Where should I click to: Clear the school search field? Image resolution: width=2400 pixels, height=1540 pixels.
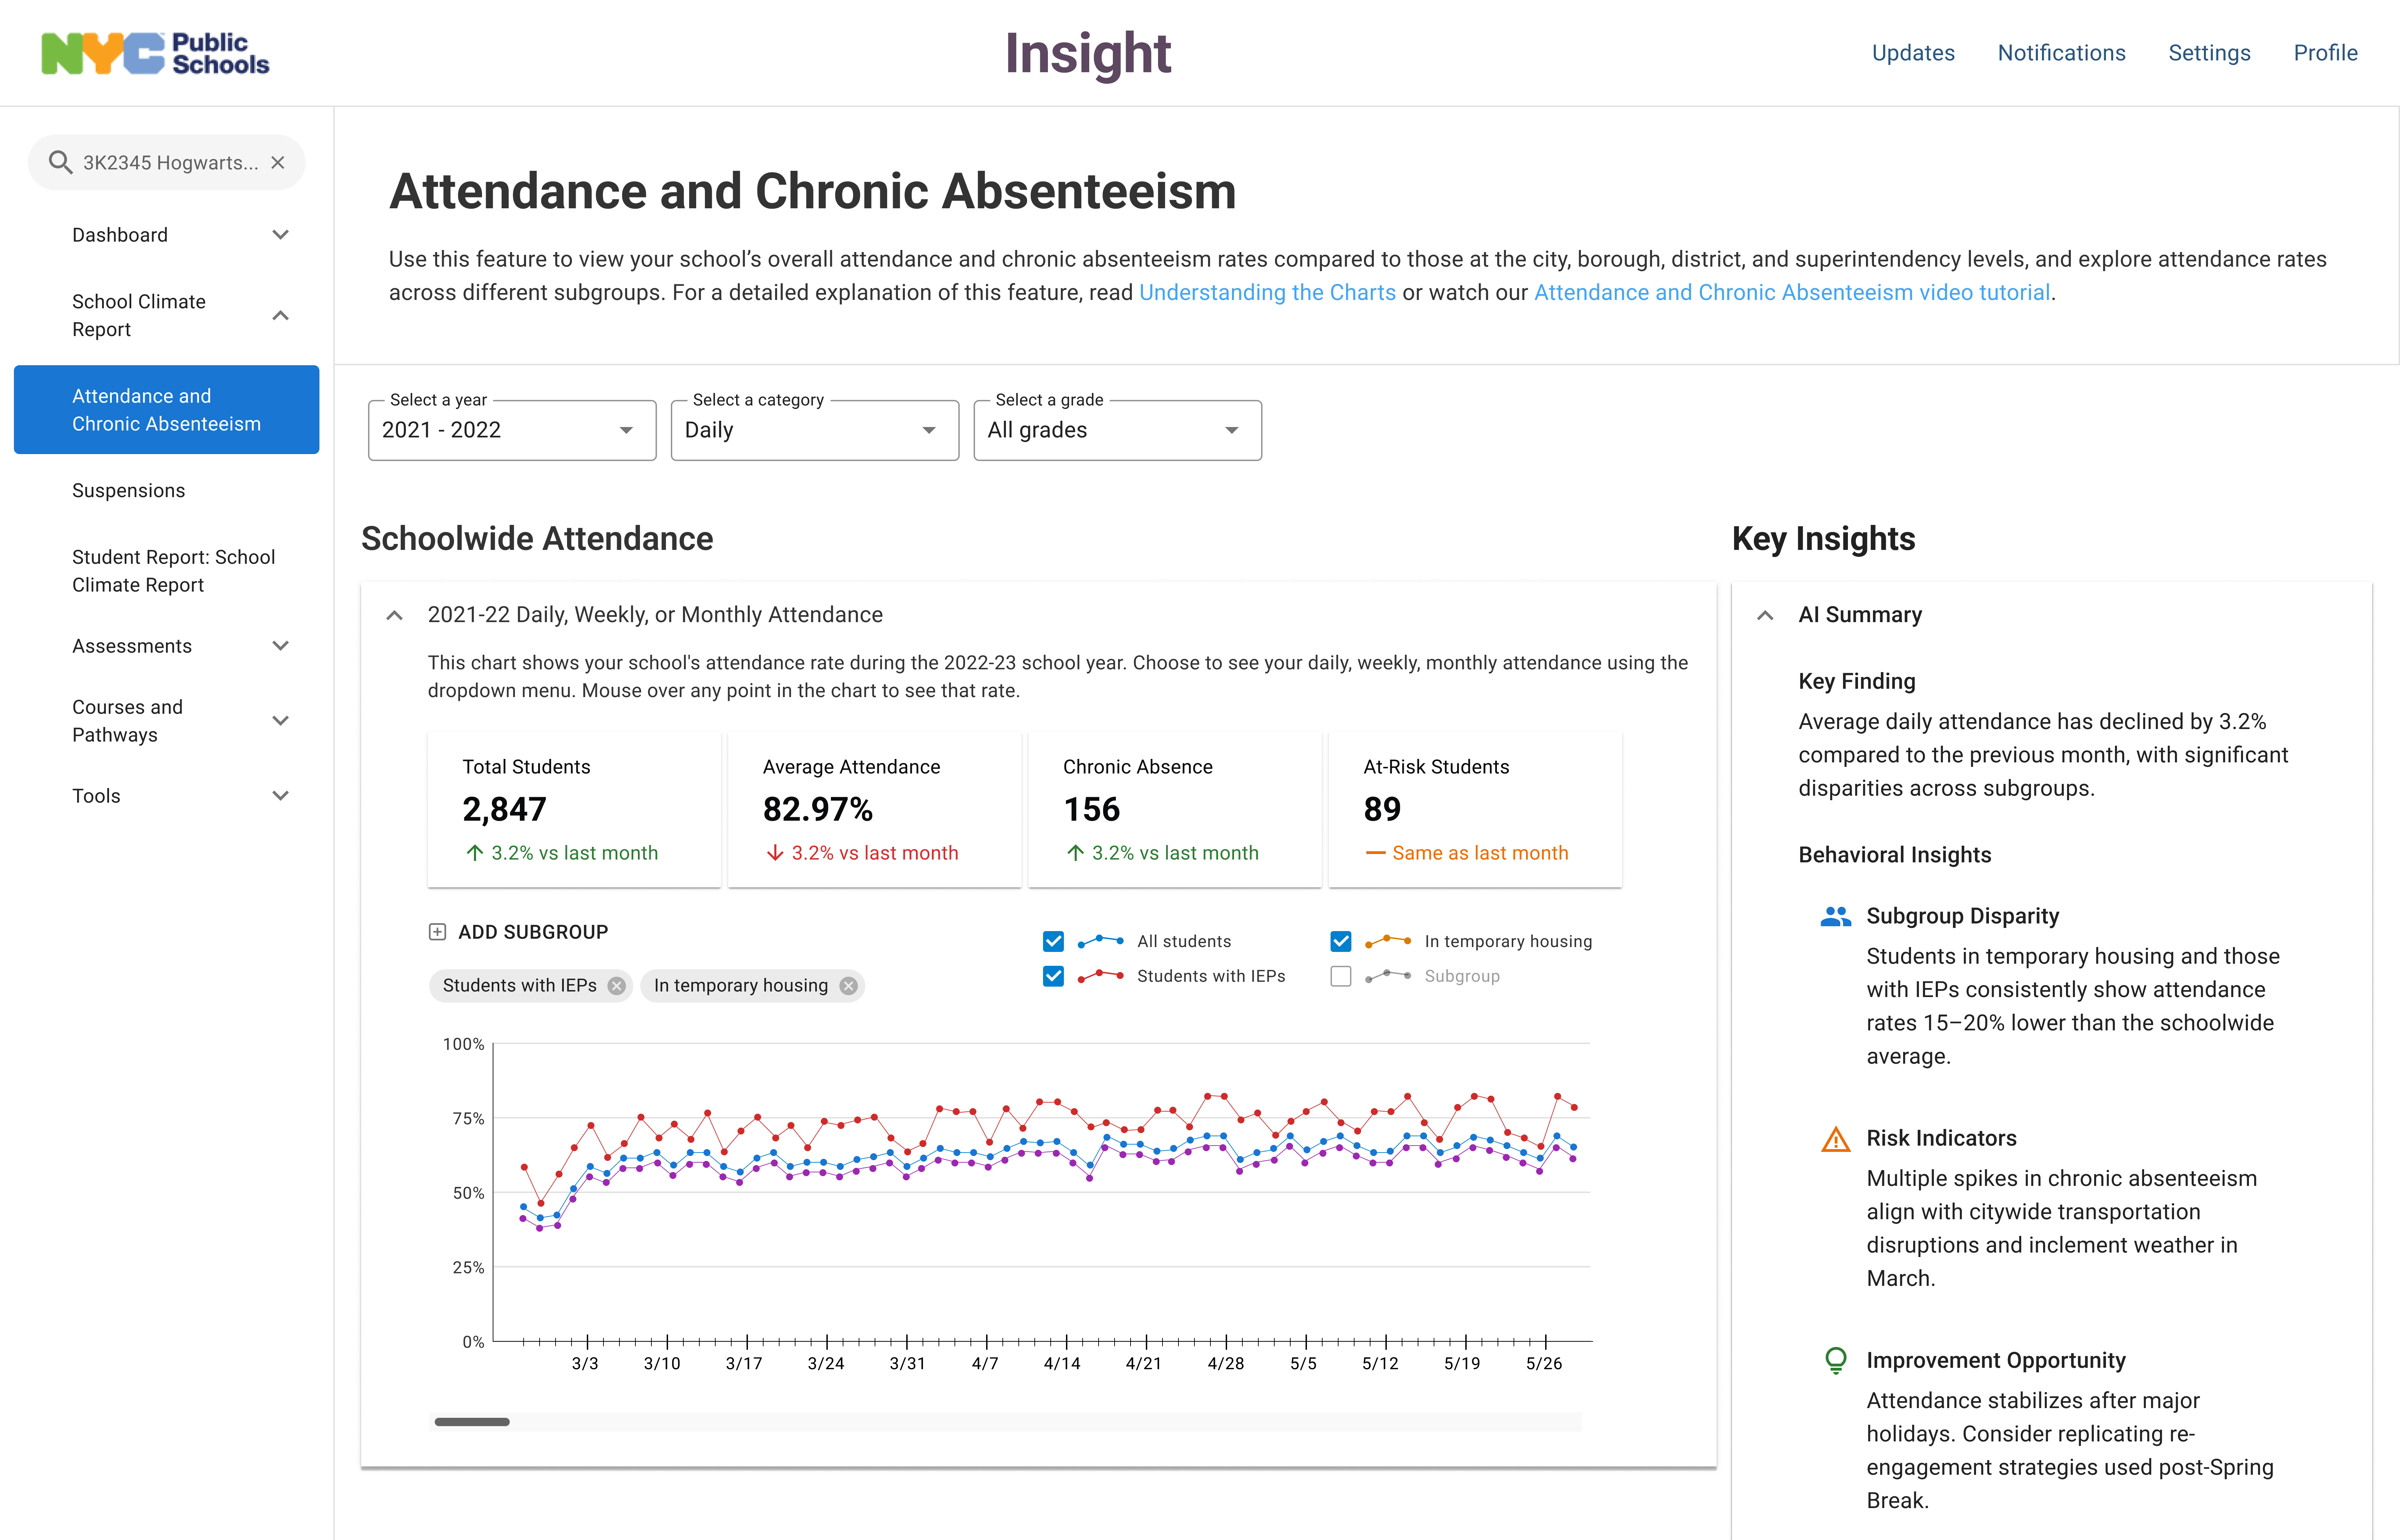pos(278,162)
